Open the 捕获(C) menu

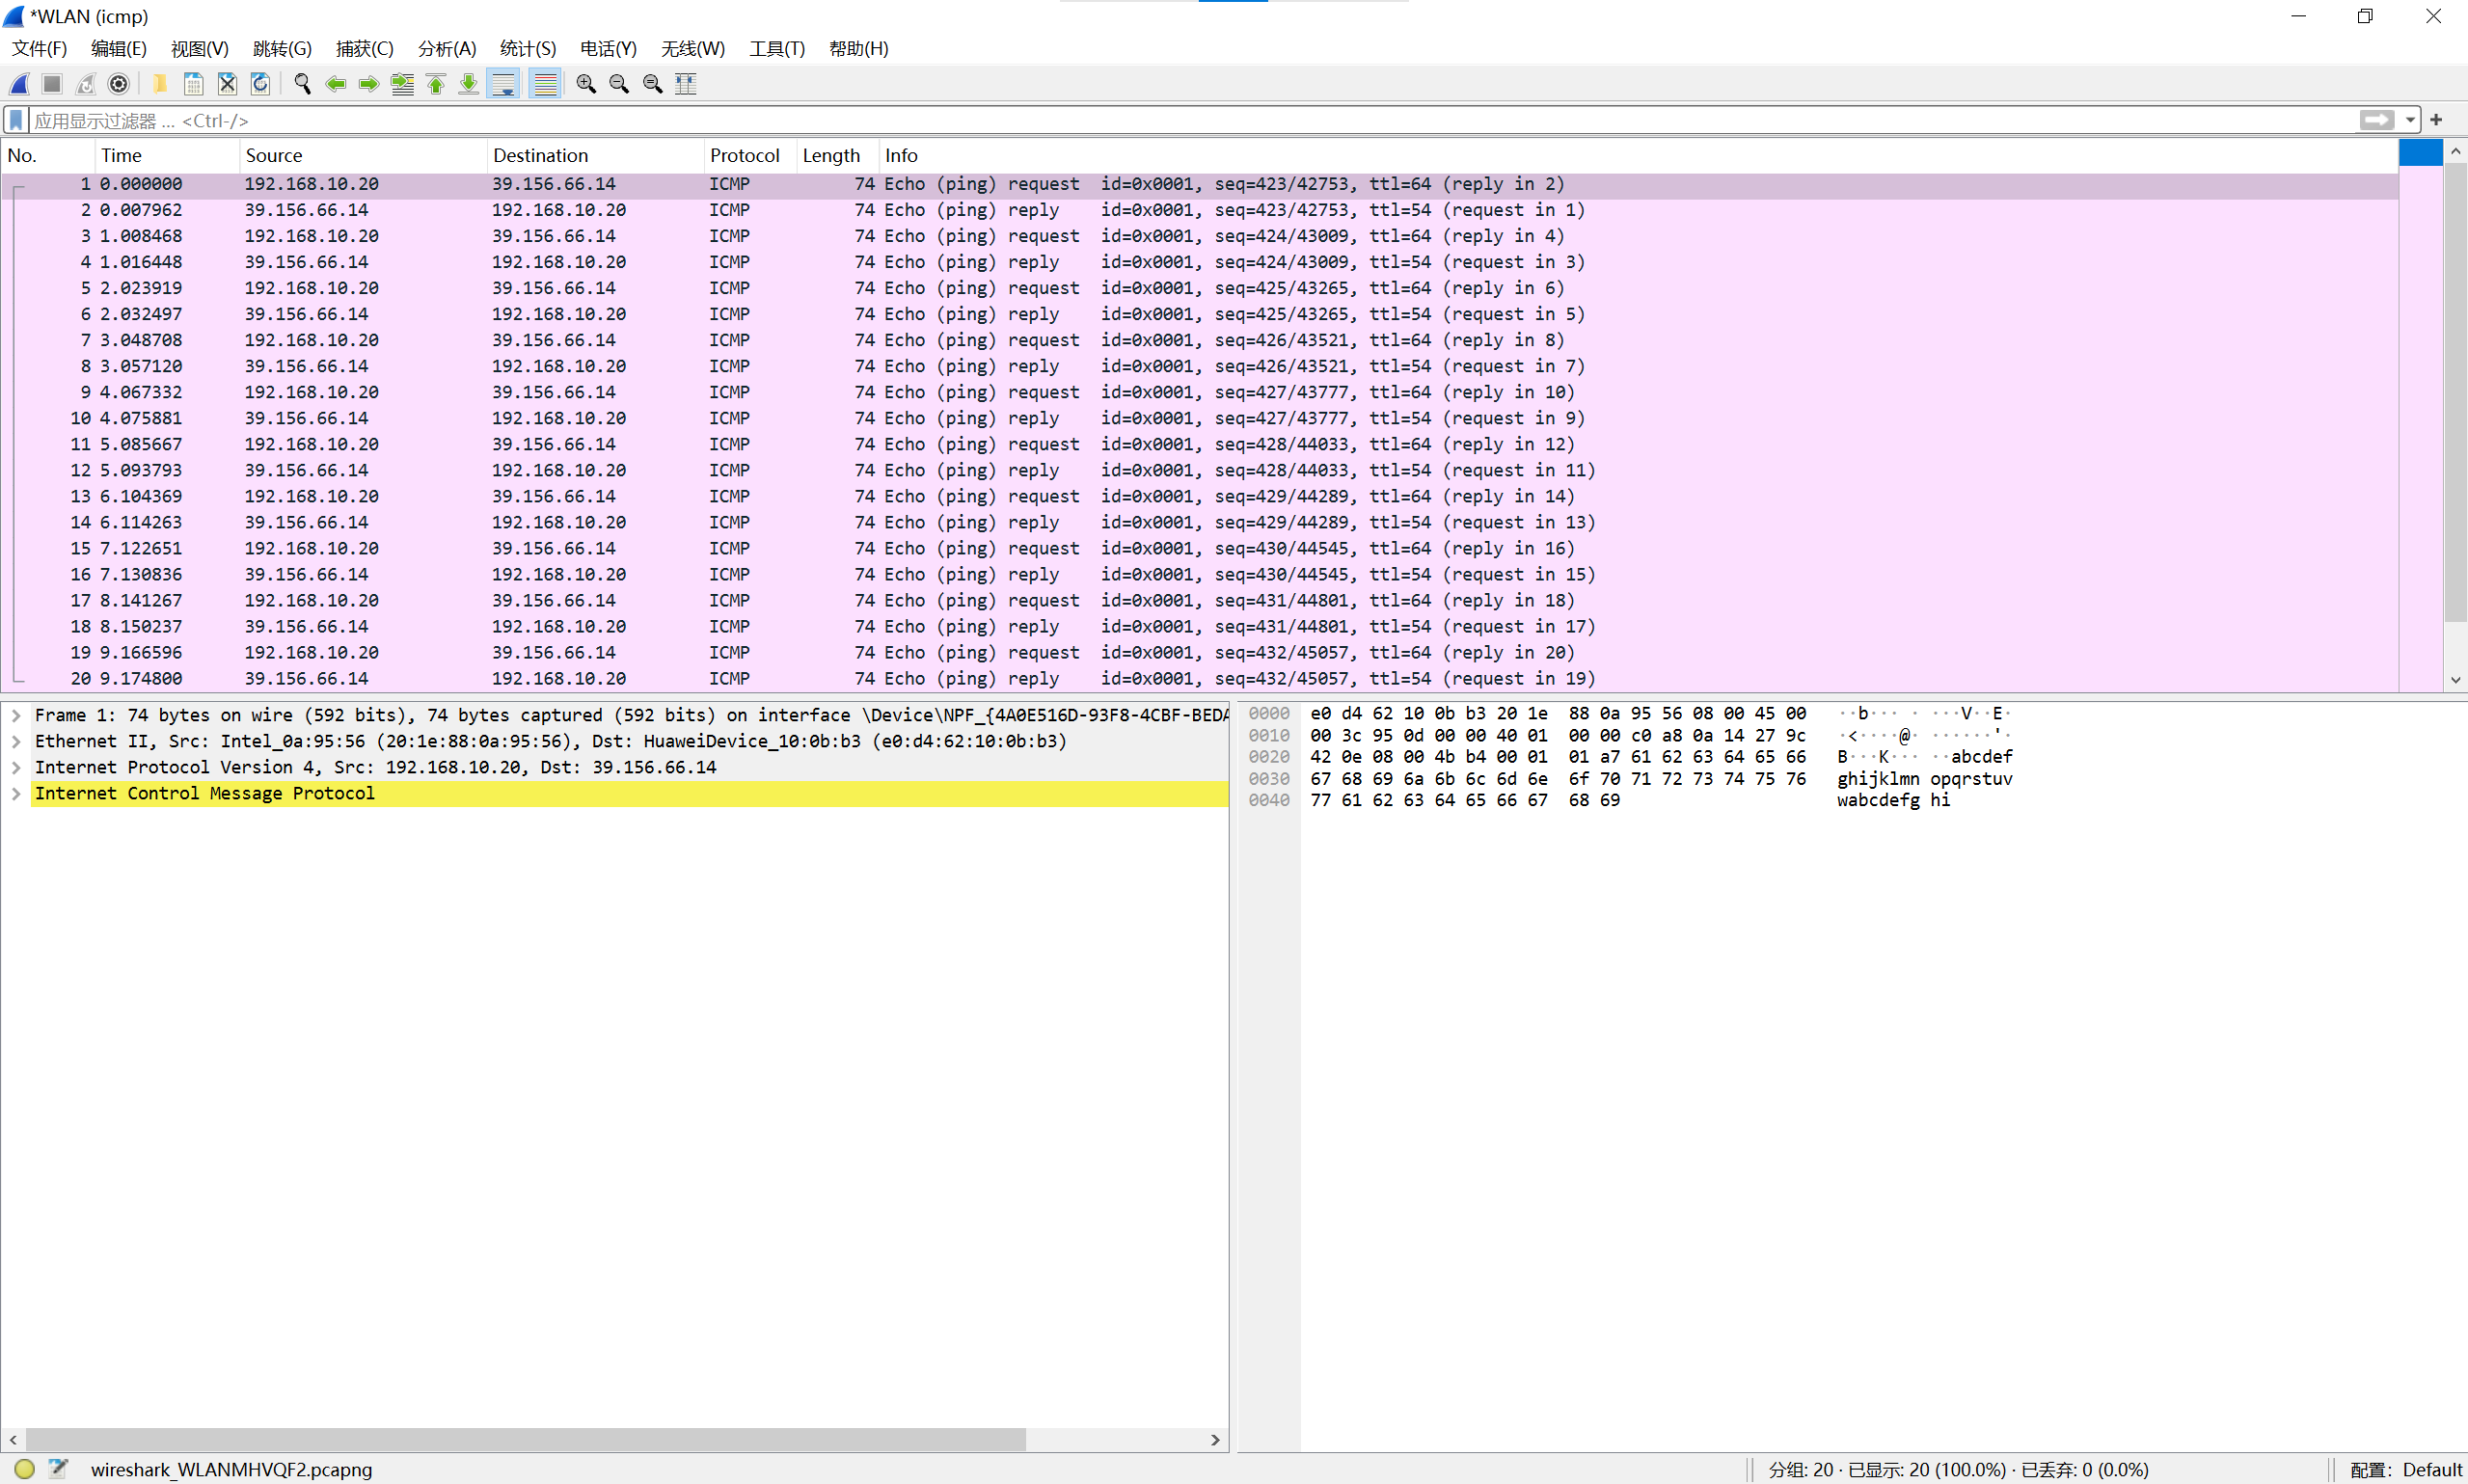pos(364,48)
